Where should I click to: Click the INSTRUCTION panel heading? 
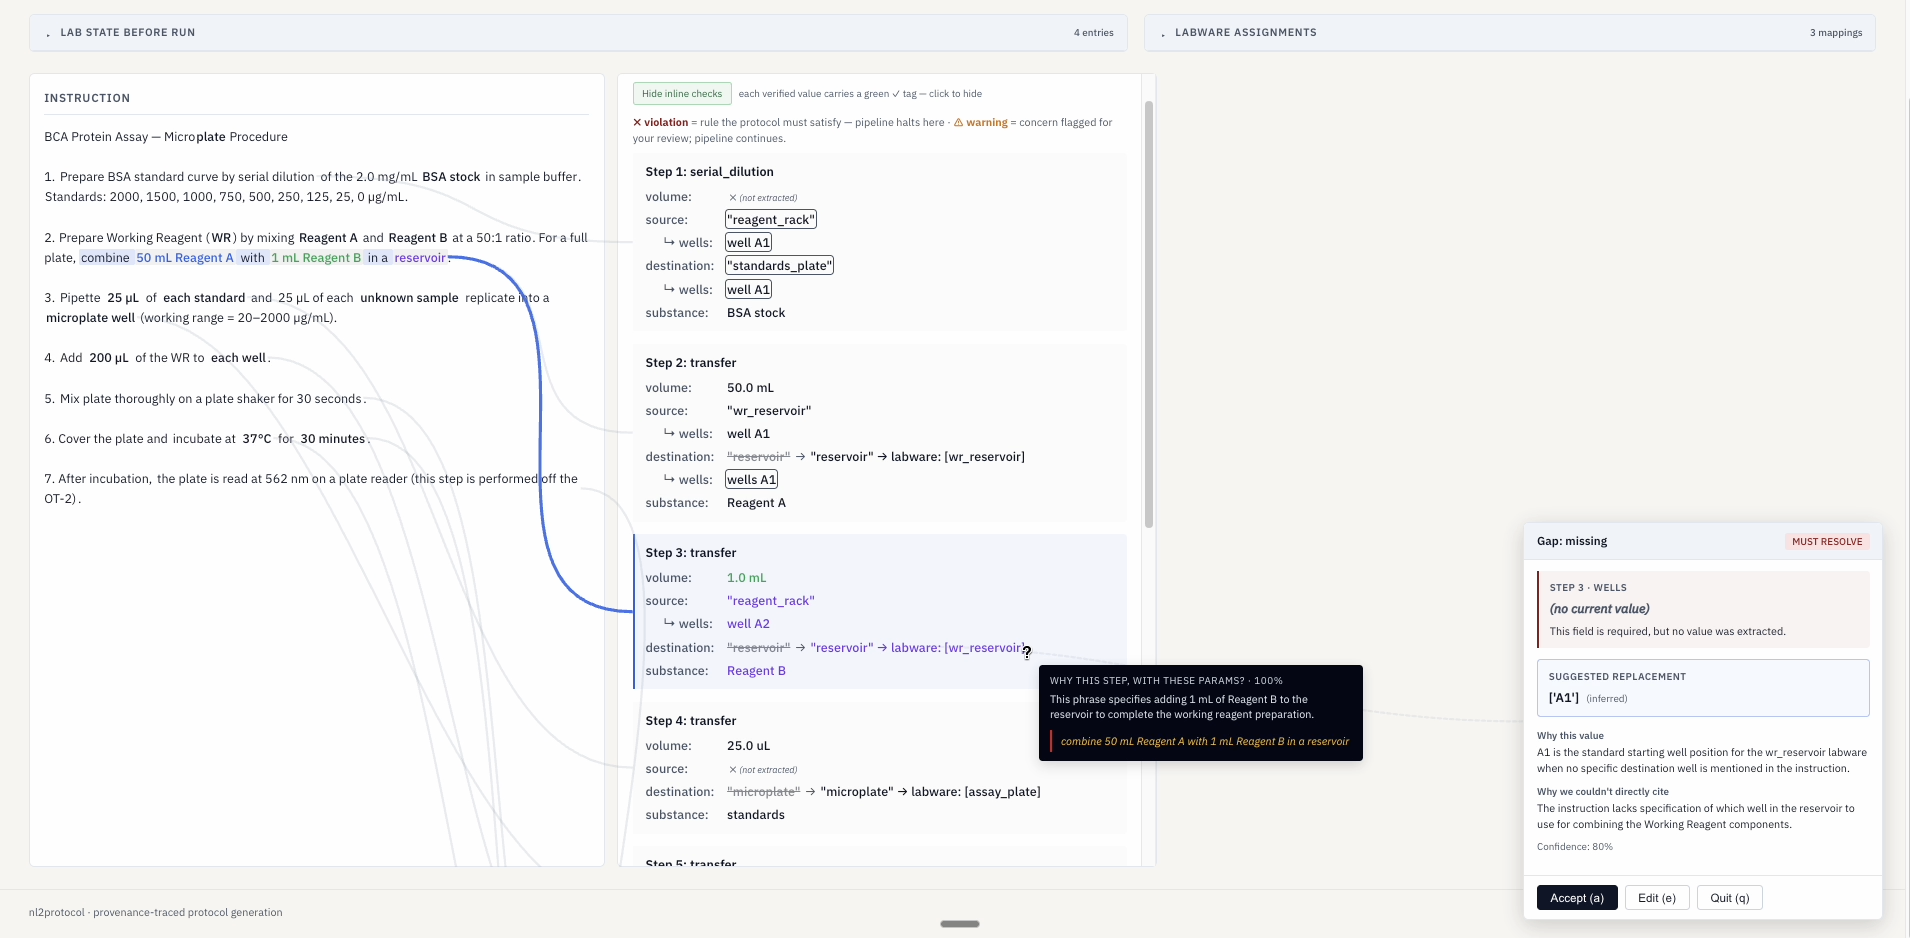87,98
